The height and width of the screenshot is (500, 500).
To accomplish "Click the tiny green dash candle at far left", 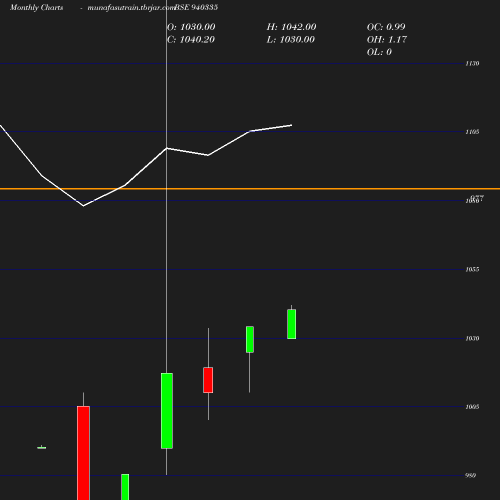I will click(42, 448).
